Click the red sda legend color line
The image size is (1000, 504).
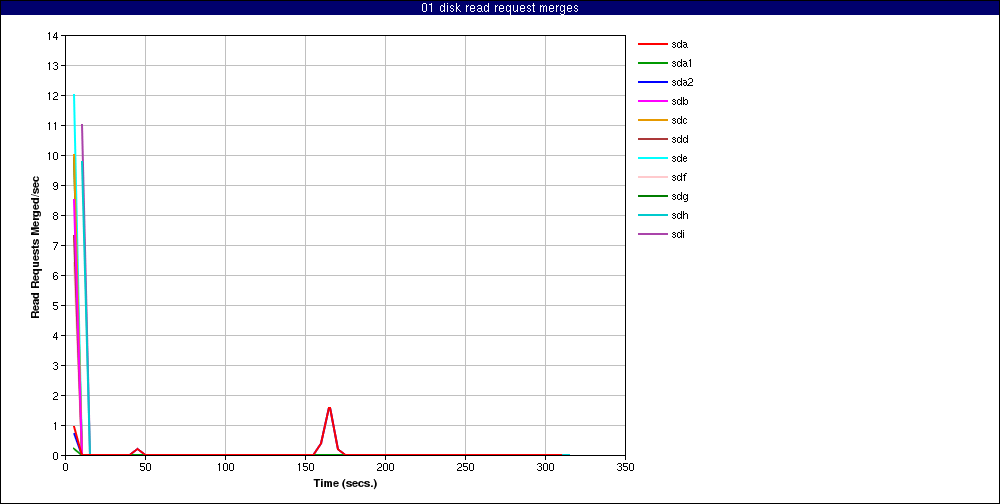[652, 44]
